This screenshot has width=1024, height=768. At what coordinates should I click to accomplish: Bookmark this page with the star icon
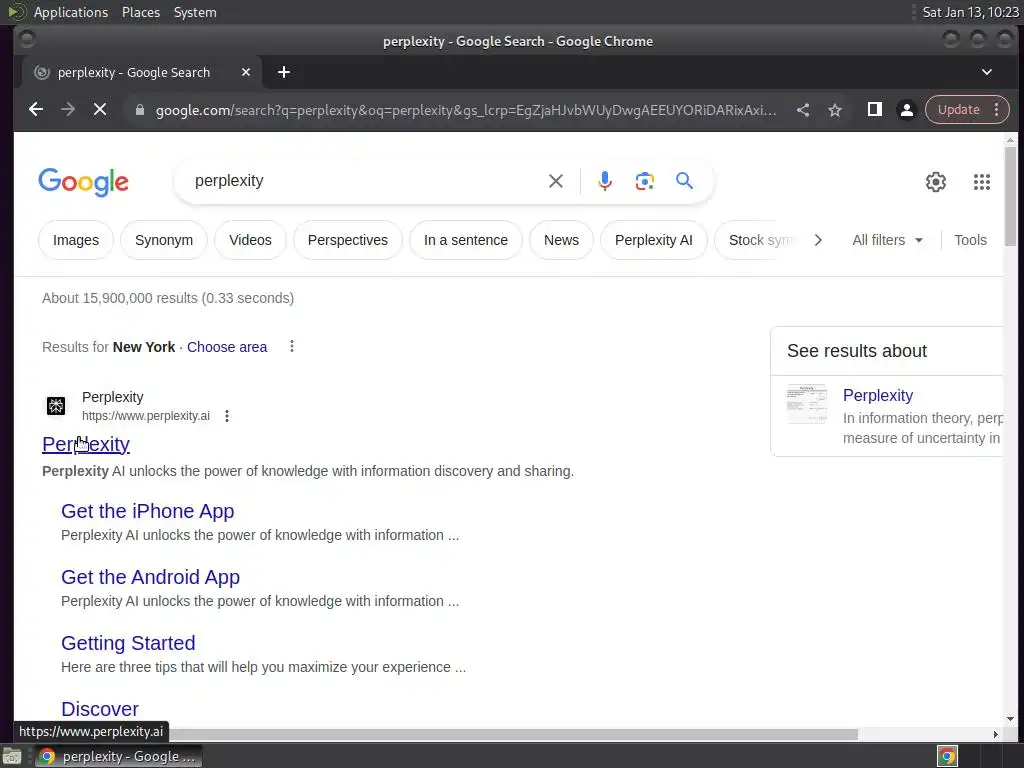click(835, 110)
